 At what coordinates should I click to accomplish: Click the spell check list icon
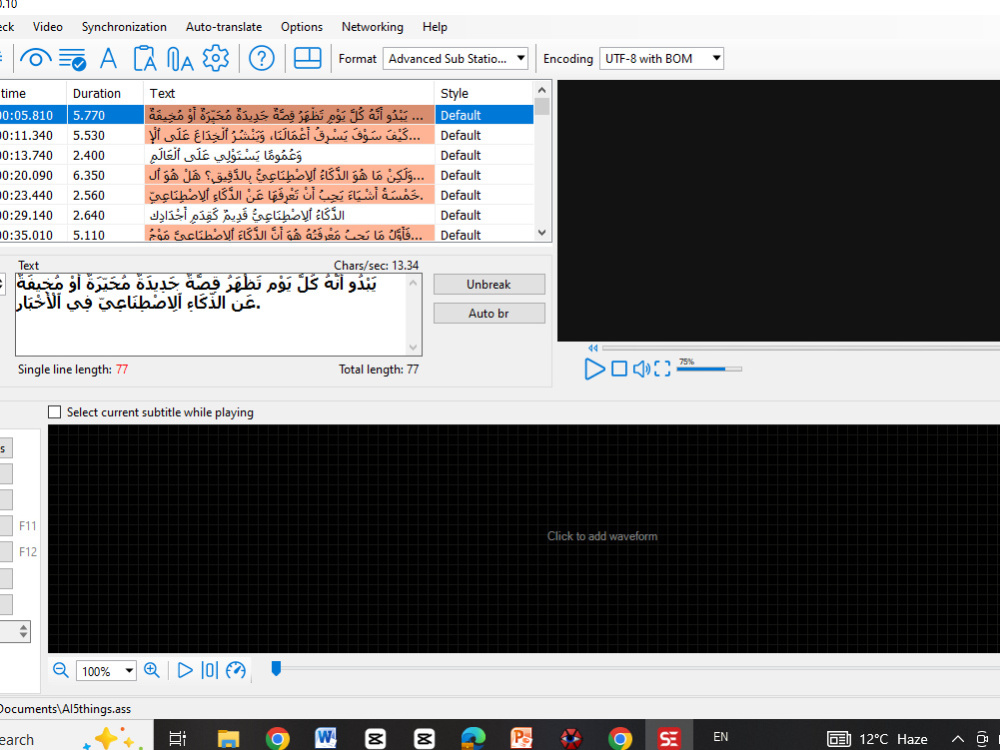click(x=72, y=59)
